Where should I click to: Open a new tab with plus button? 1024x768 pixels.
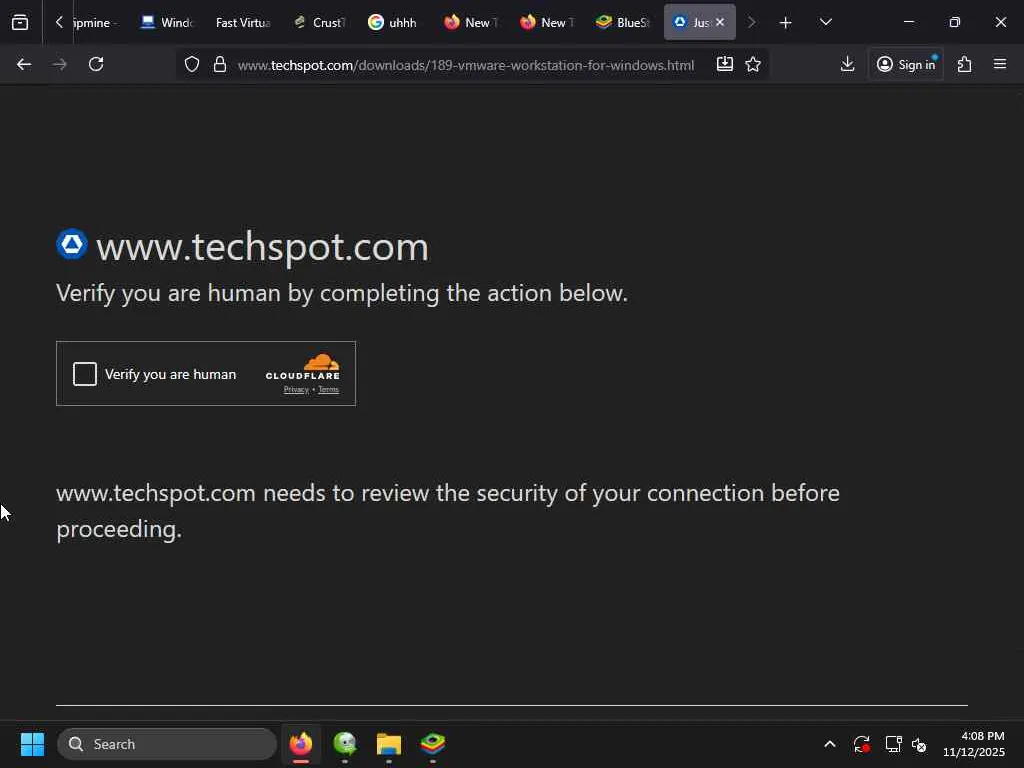786,23
